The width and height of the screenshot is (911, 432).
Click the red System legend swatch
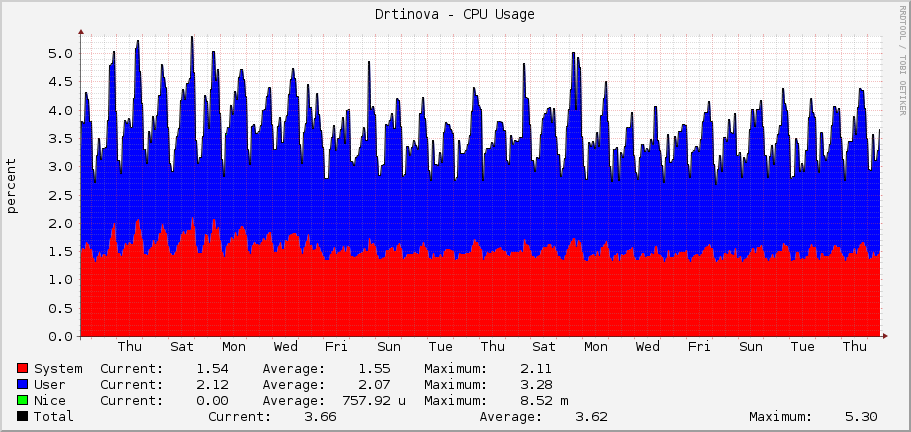coord(23,369)
